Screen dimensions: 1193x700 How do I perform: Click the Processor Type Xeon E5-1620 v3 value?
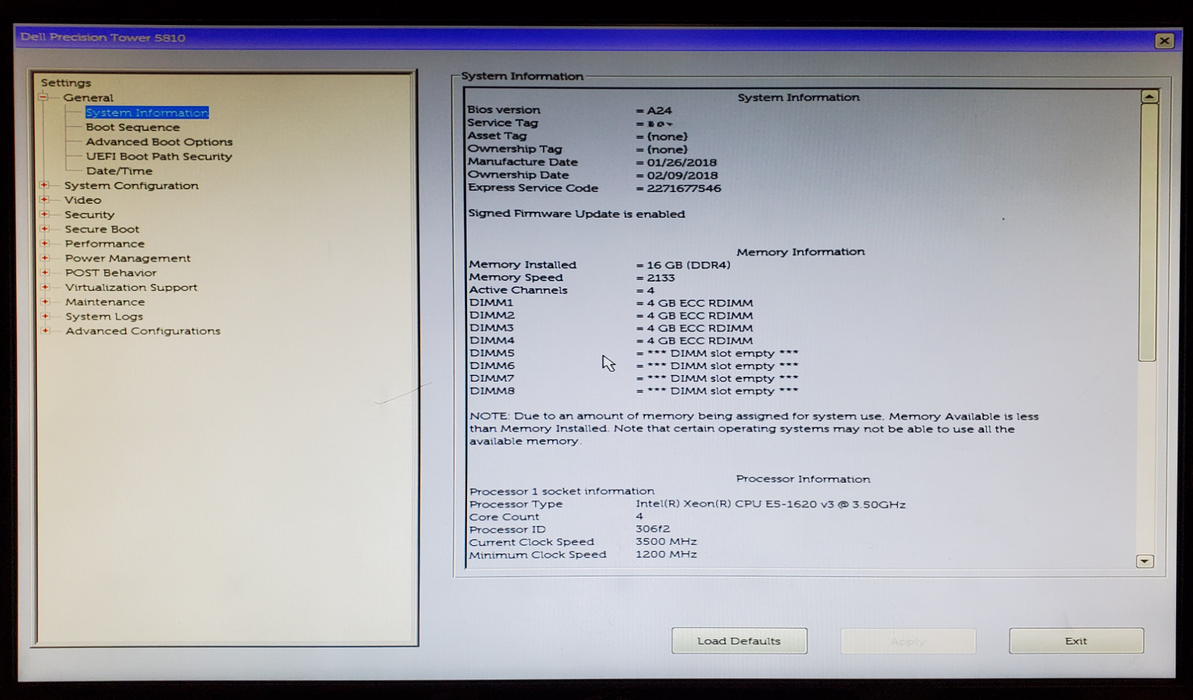tap(770, 504)
